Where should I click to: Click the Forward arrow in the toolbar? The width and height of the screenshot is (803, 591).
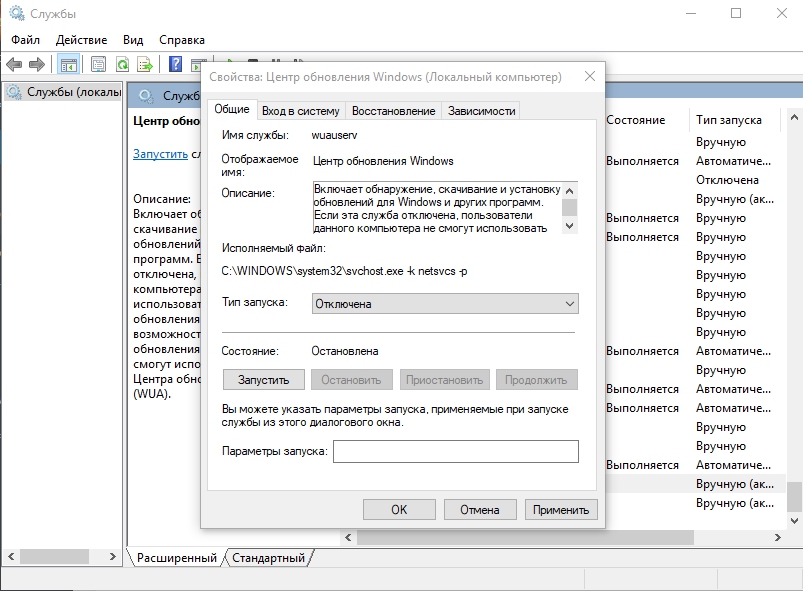(37, 64)
